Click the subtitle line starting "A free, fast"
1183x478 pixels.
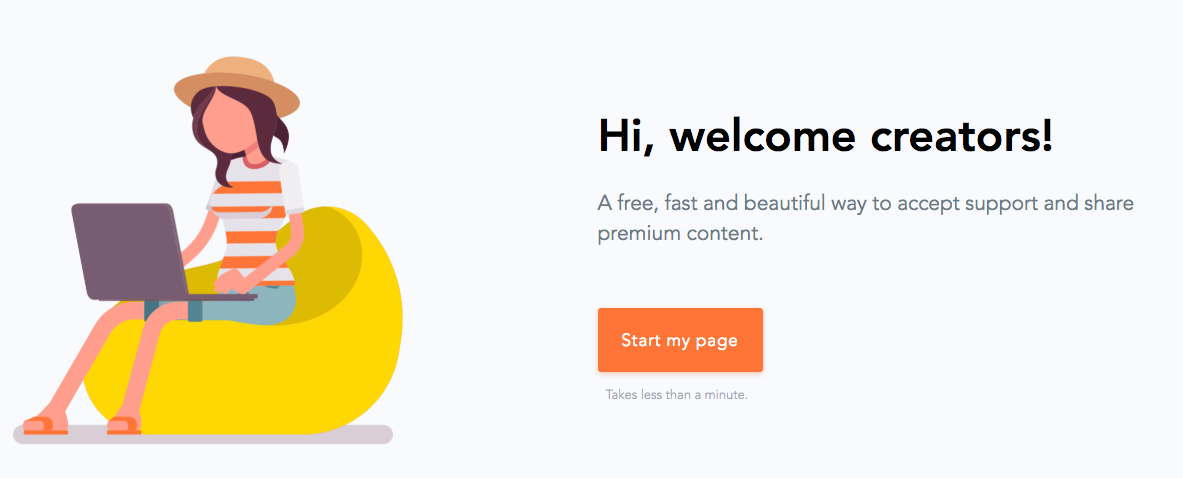click(865, 204)
